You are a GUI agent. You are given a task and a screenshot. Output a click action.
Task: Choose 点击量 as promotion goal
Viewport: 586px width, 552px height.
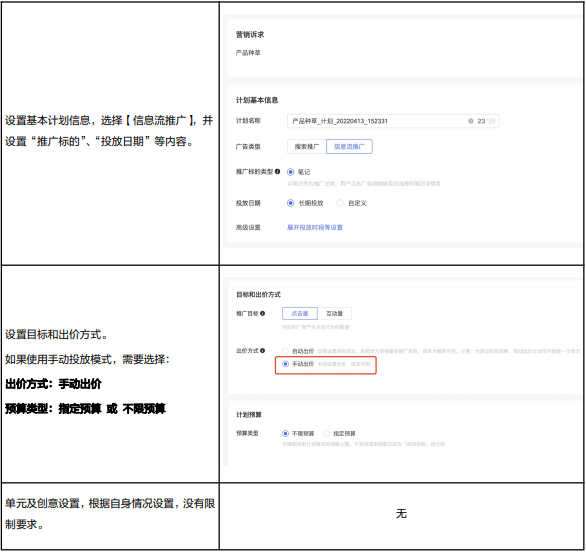coord(300,314)
